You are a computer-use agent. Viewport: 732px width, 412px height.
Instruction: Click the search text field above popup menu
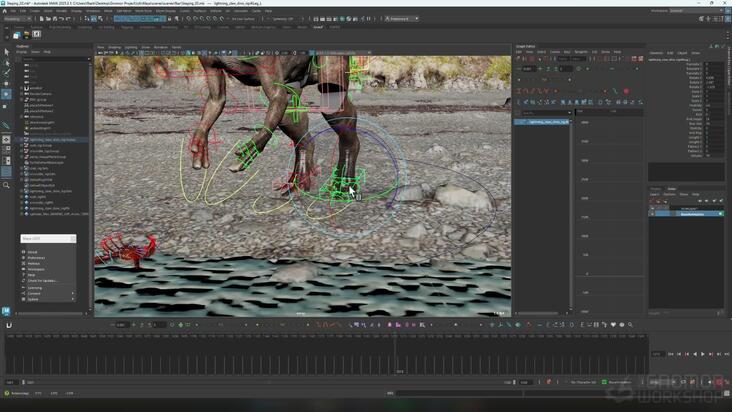tap(48, 238)
